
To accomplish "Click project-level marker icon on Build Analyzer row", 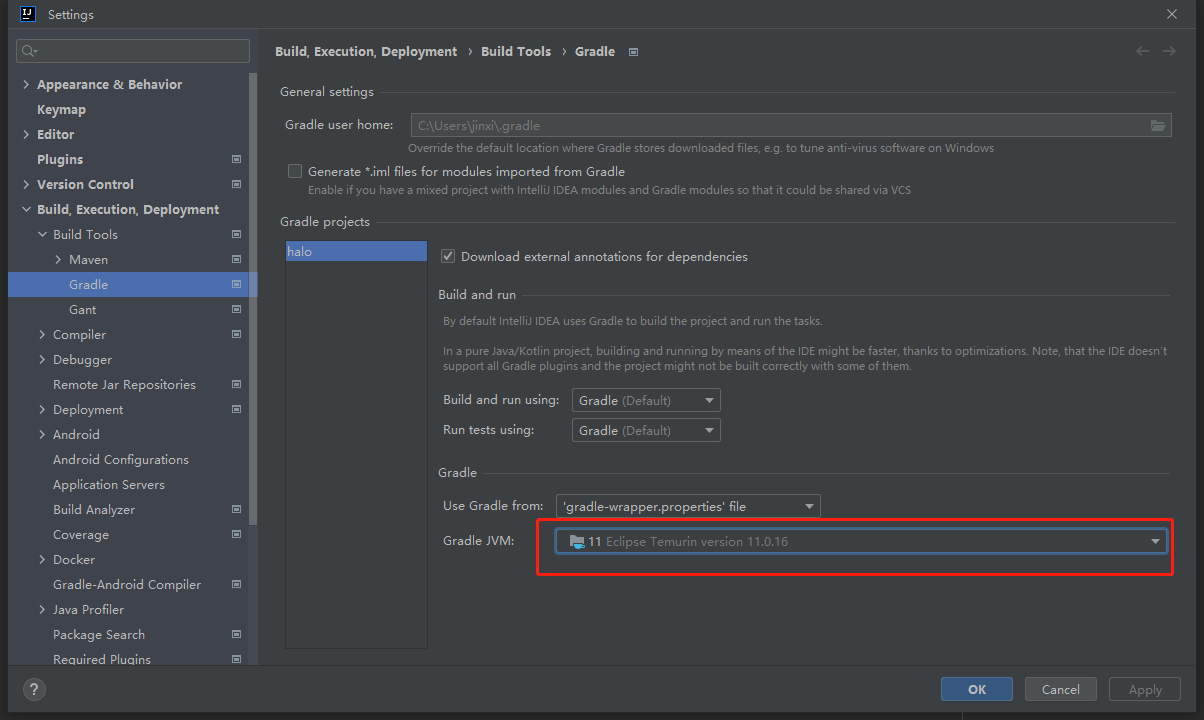I will click(x=236, y=509).
